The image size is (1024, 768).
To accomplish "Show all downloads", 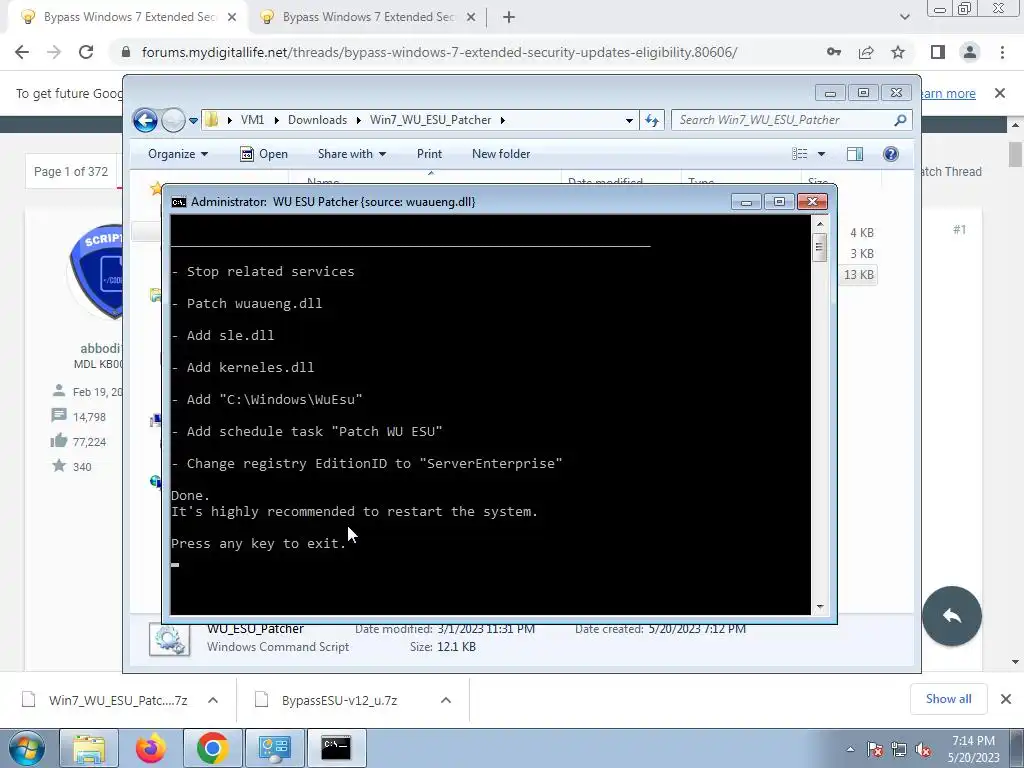I will [x=948, y=699].
